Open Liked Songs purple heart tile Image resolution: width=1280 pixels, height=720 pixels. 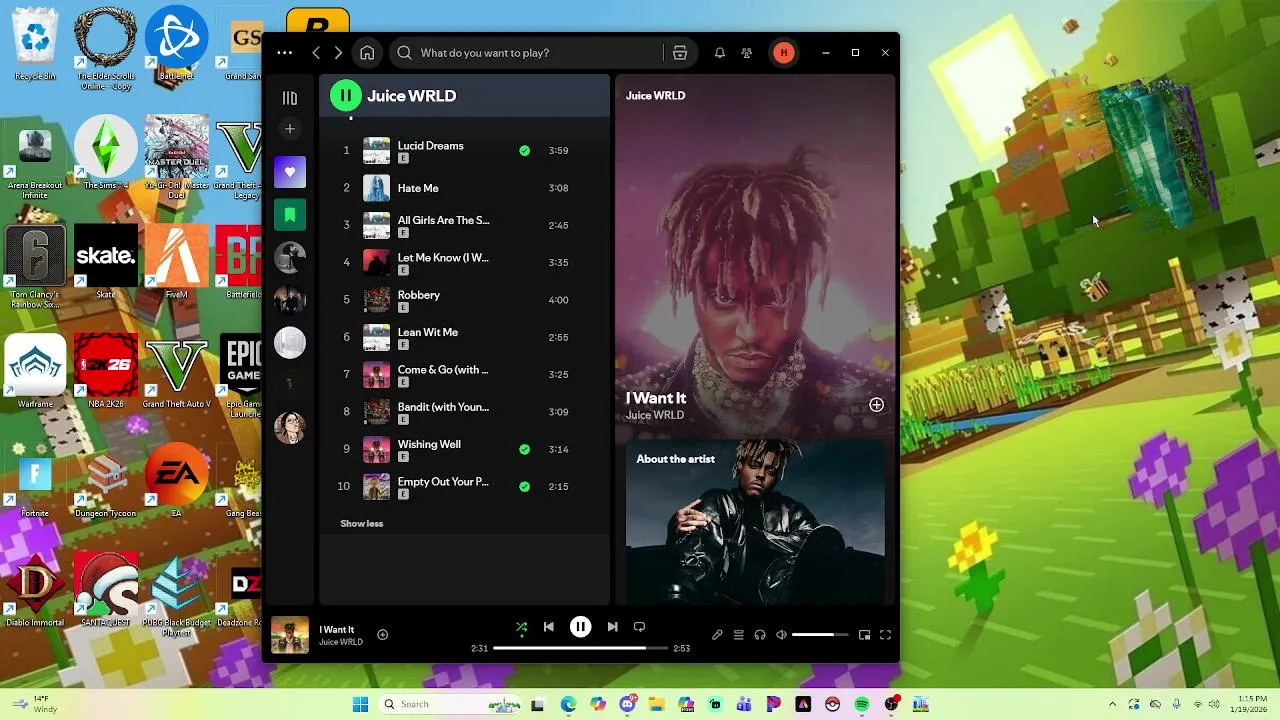(x=290, y=172)
